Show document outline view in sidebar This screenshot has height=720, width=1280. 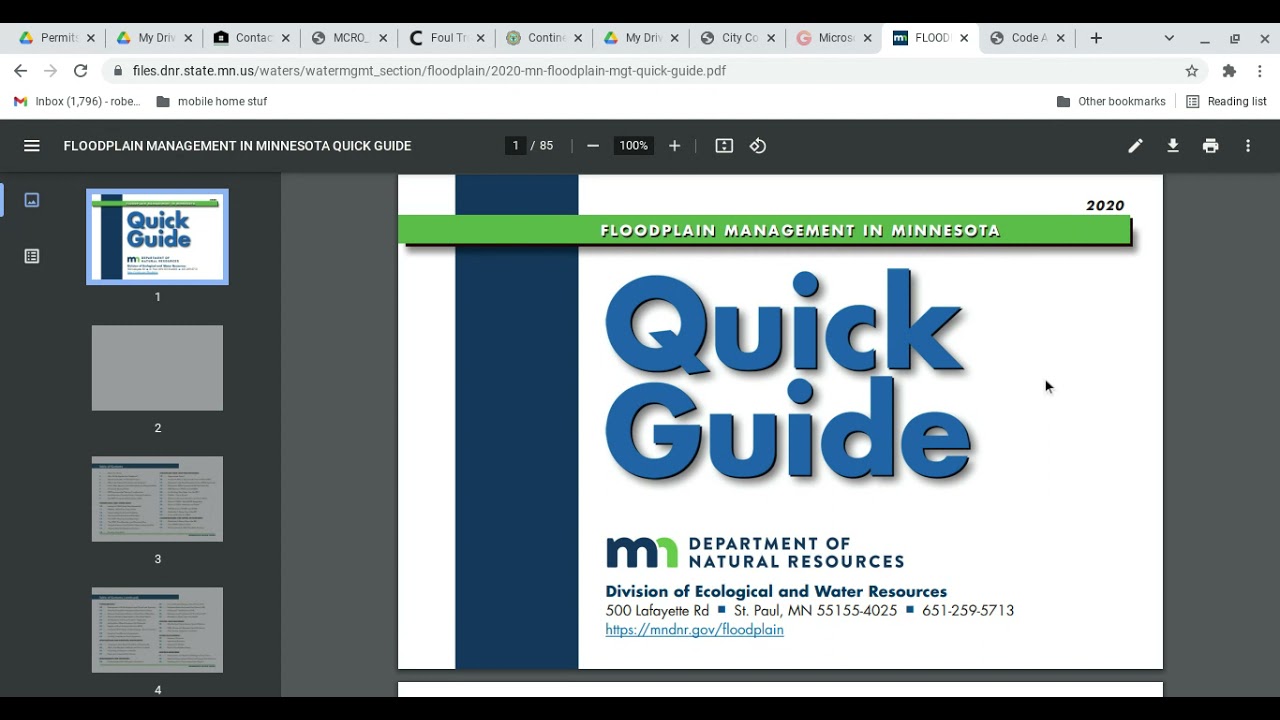click(32, 256)
